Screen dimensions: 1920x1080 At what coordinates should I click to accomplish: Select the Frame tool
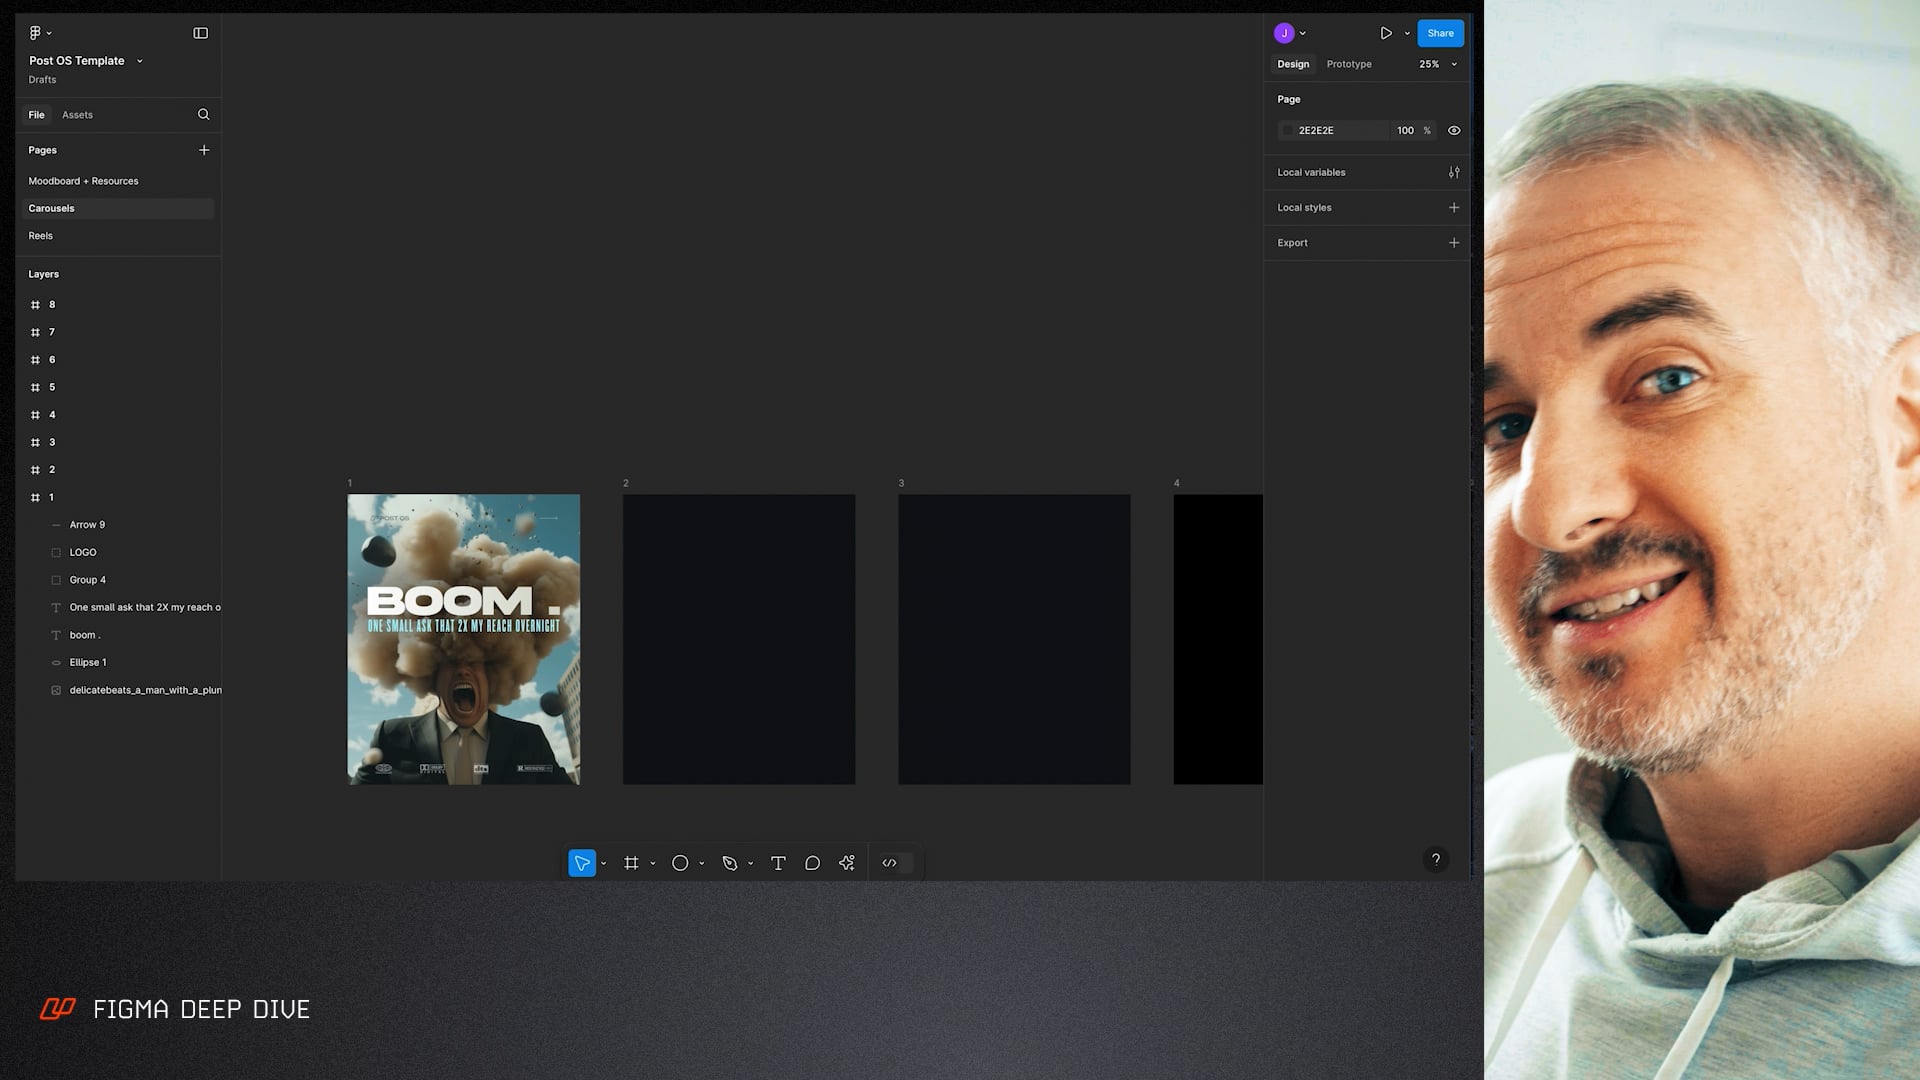631,863
